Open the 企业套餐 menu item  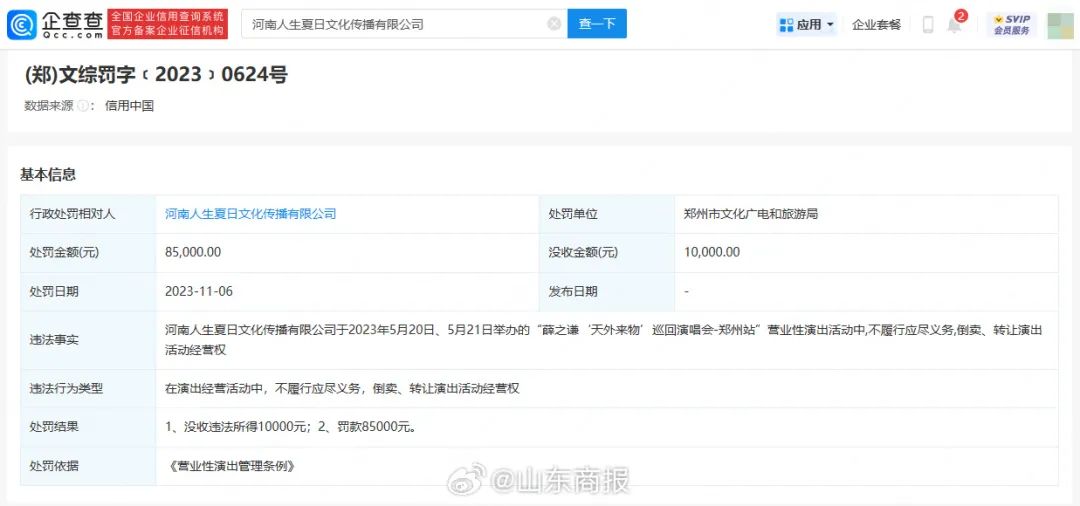(876, 25)
